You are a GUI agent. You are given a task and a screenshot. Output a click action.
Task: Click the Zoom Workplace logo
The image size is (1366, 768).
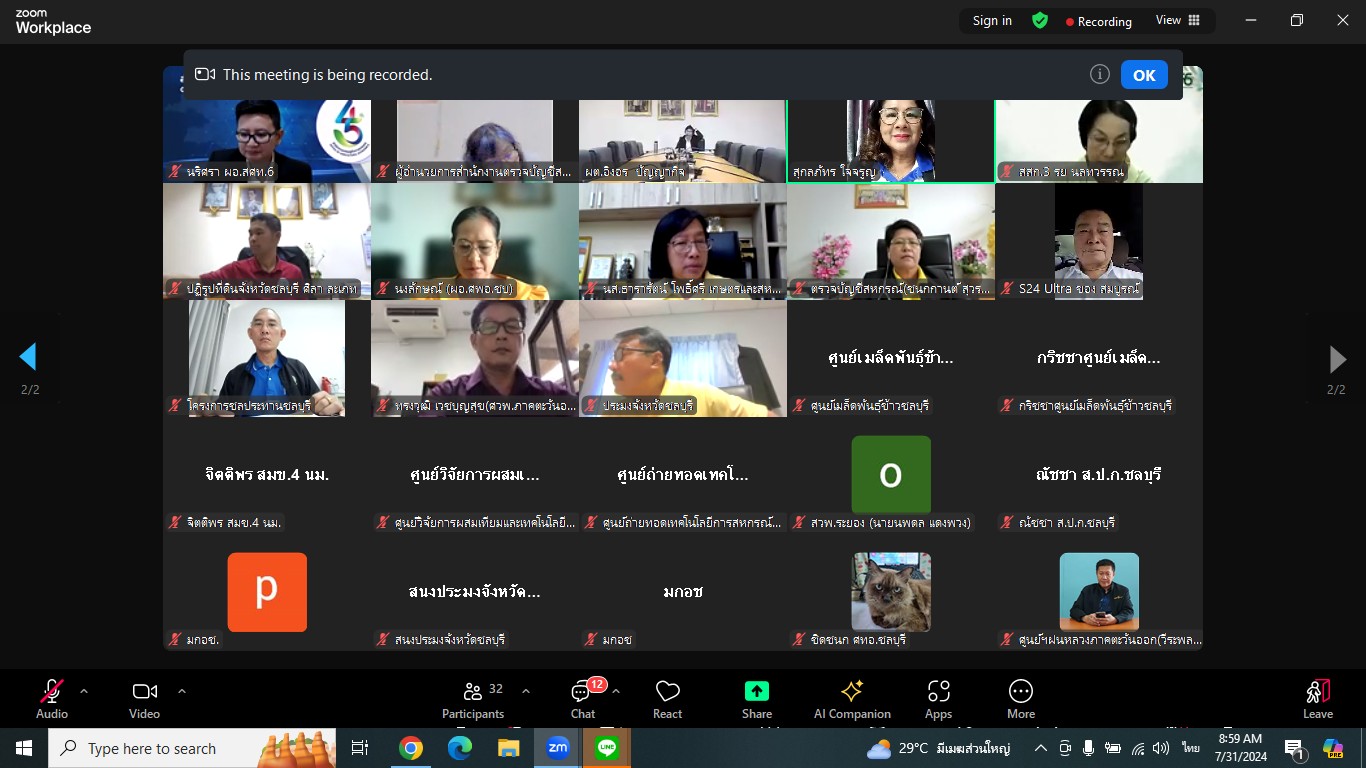(53, 23)
